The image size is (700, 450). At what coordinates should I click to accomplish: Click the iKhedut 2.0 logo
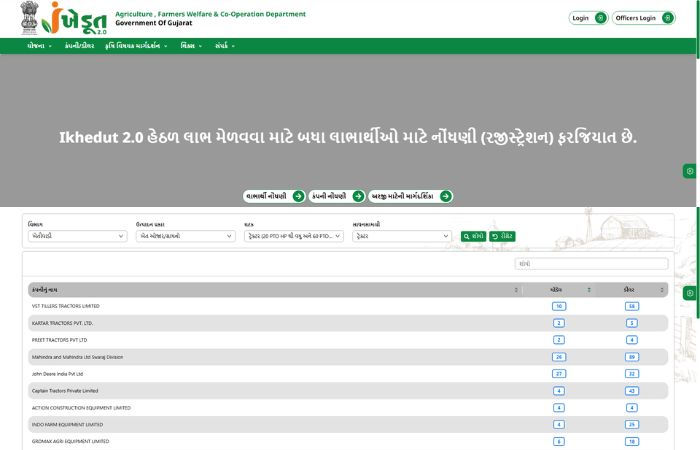tap(75, 18)
